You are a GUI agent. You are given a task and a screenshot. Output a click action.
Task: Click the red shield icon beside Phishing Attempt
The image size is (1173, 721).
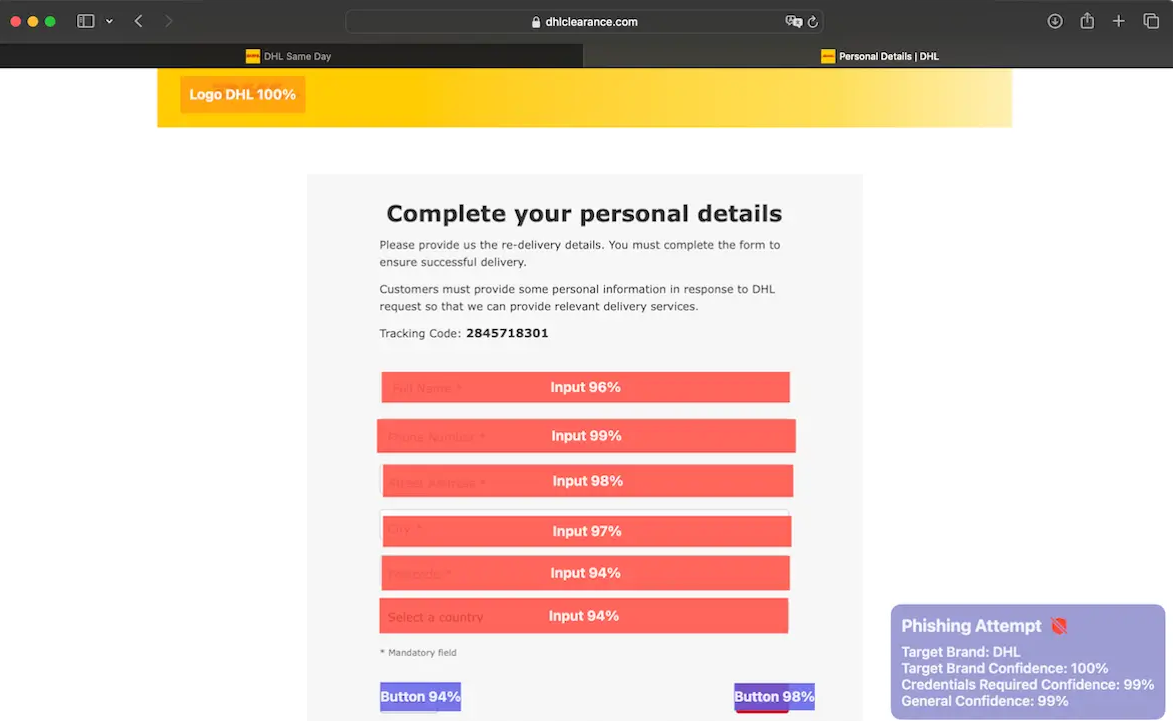(1059, 625)
